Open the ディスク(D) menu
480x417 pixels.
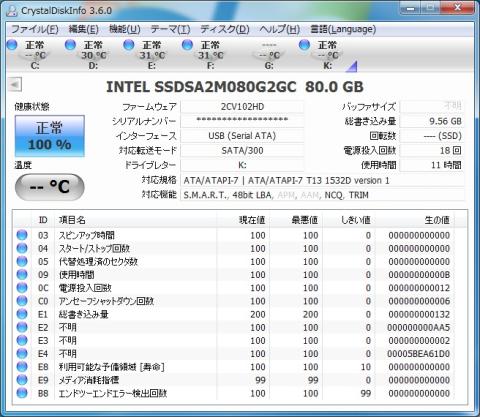point(225,29)
